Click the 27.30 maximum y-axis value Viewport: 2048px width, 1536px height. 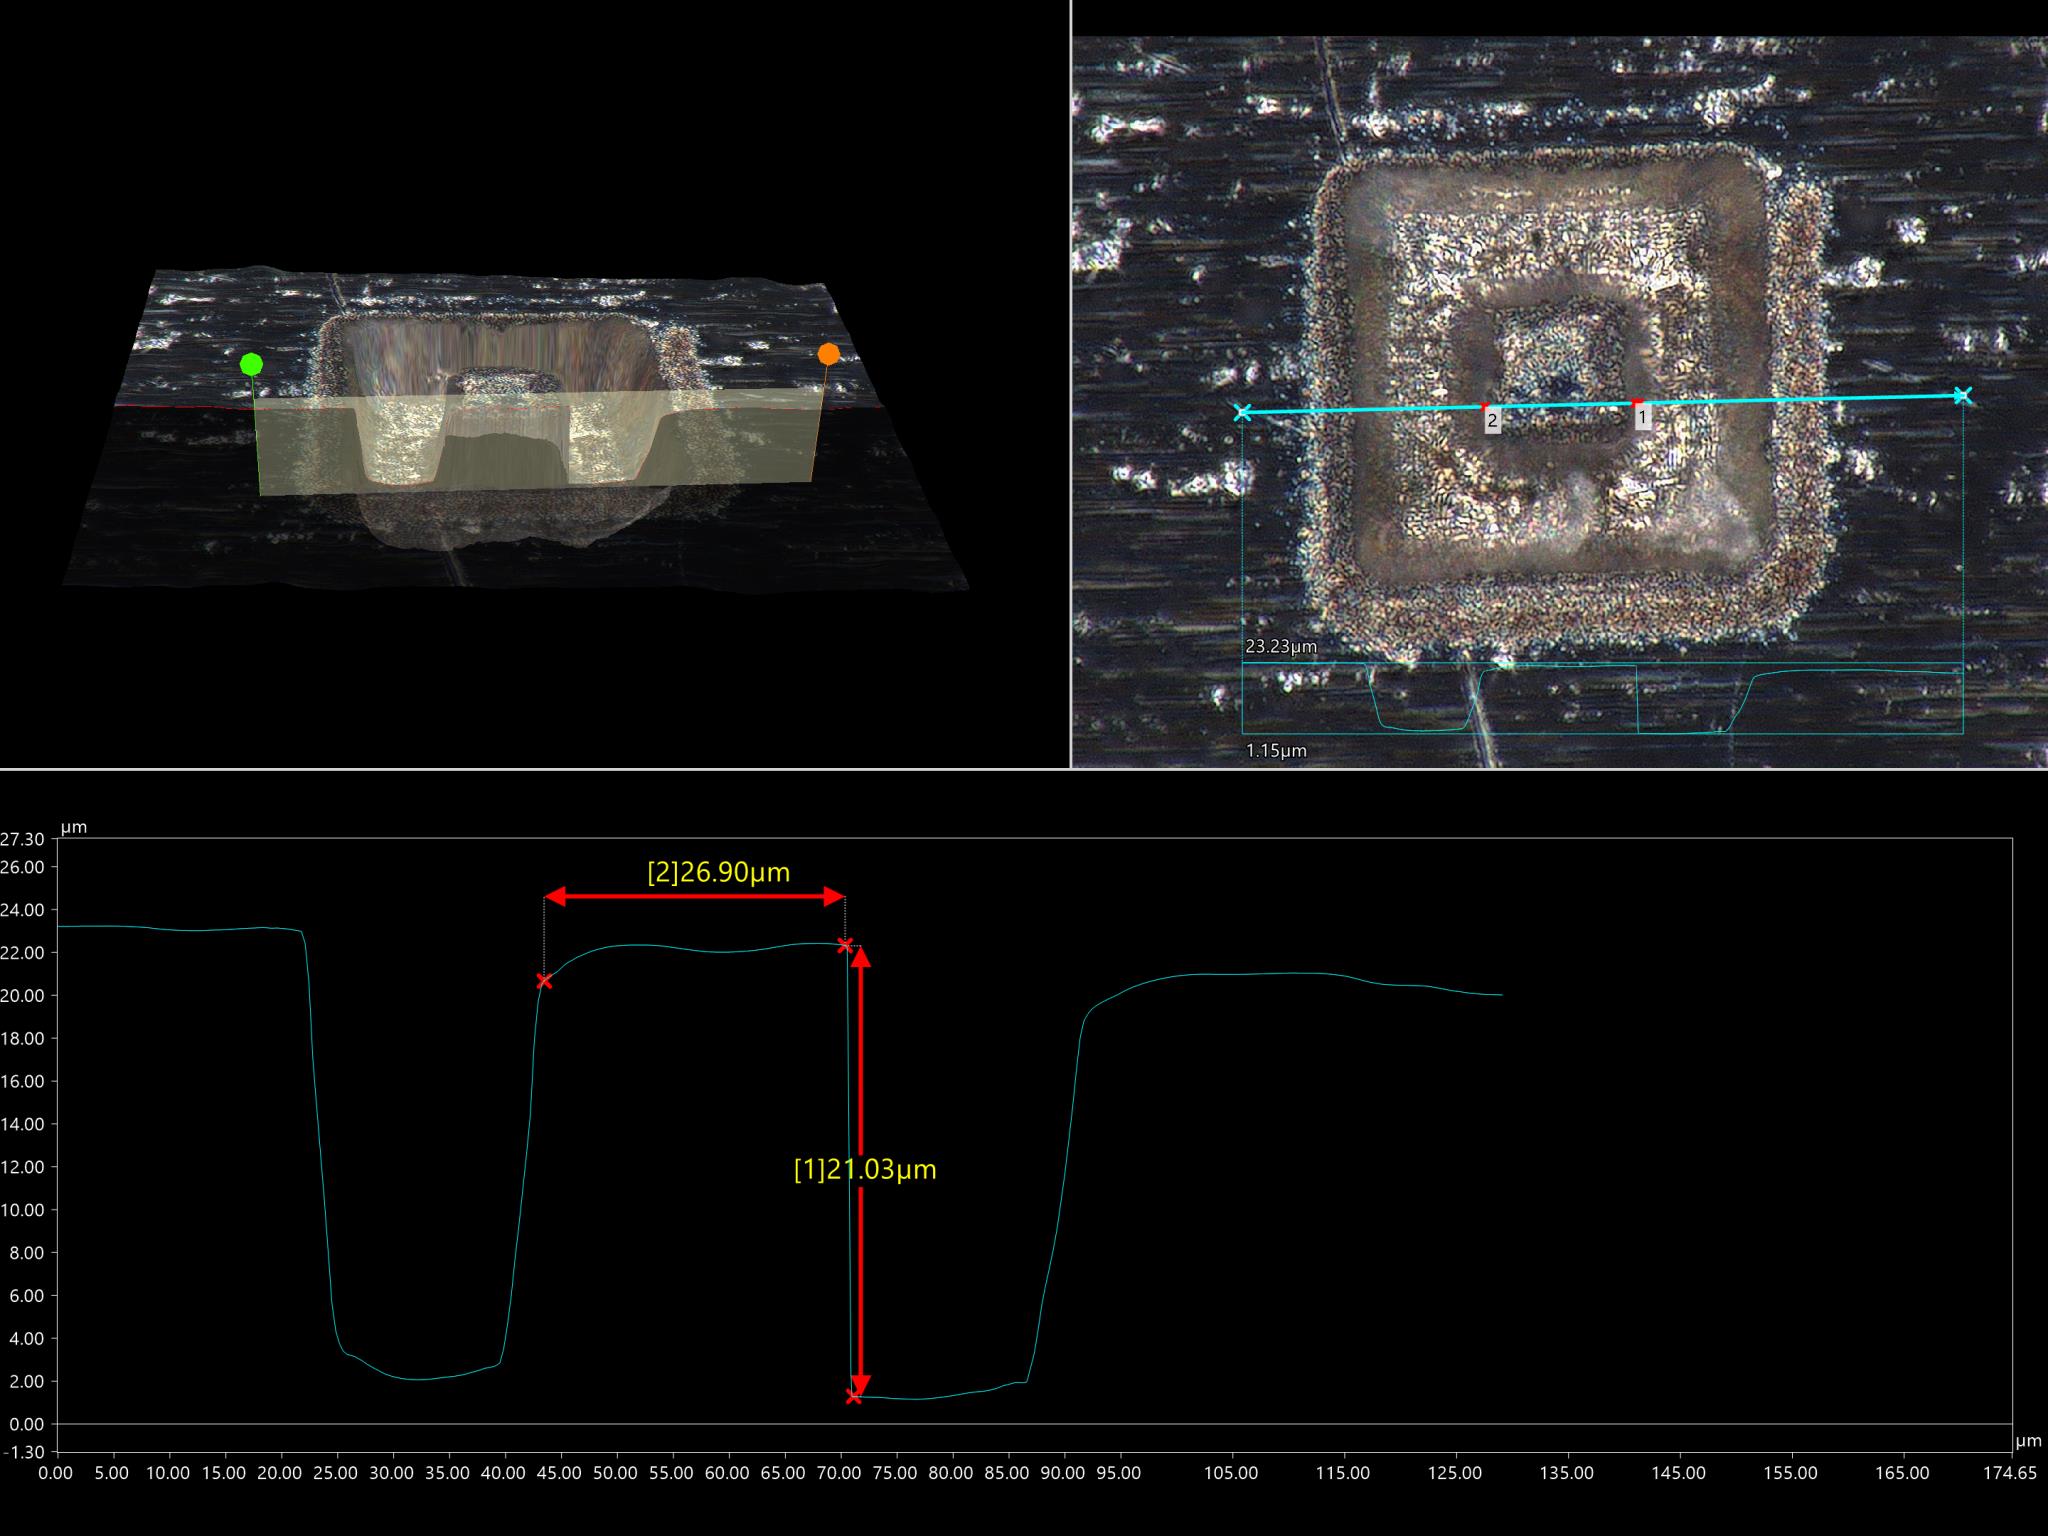click(22, 839)
